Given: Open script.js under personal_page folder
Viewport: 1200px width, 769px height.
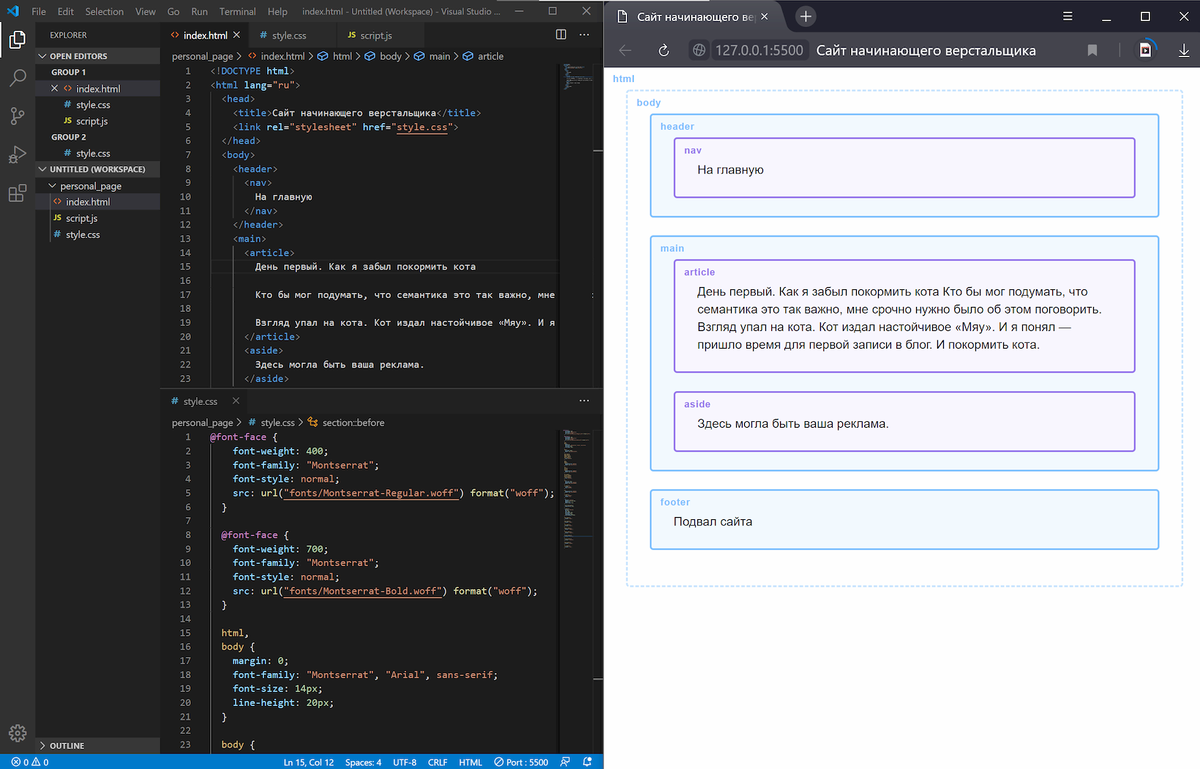Looking at the screenshot, I should coord(81,218).
